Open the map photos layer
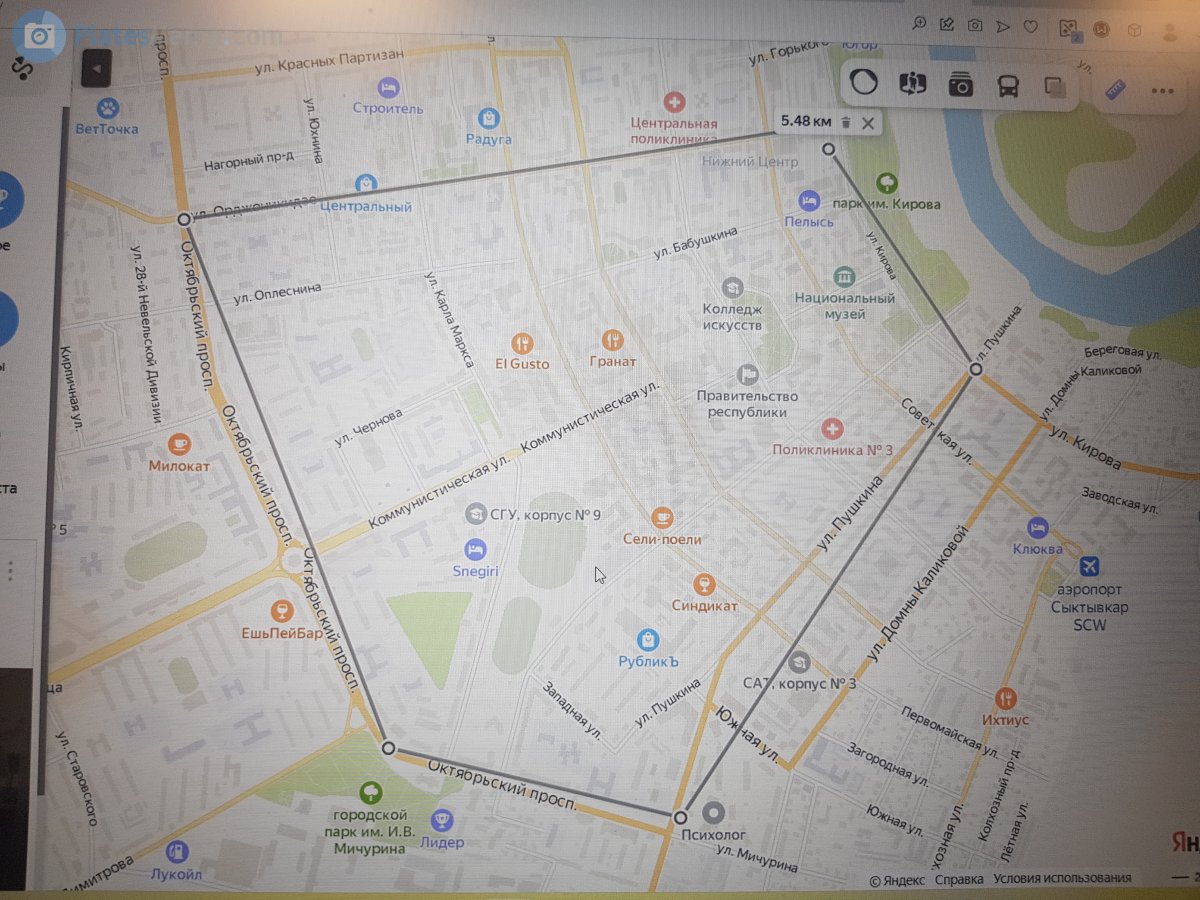Image resolution: width=1200 pixels, height=900 pixels. (x=961, y=85)
